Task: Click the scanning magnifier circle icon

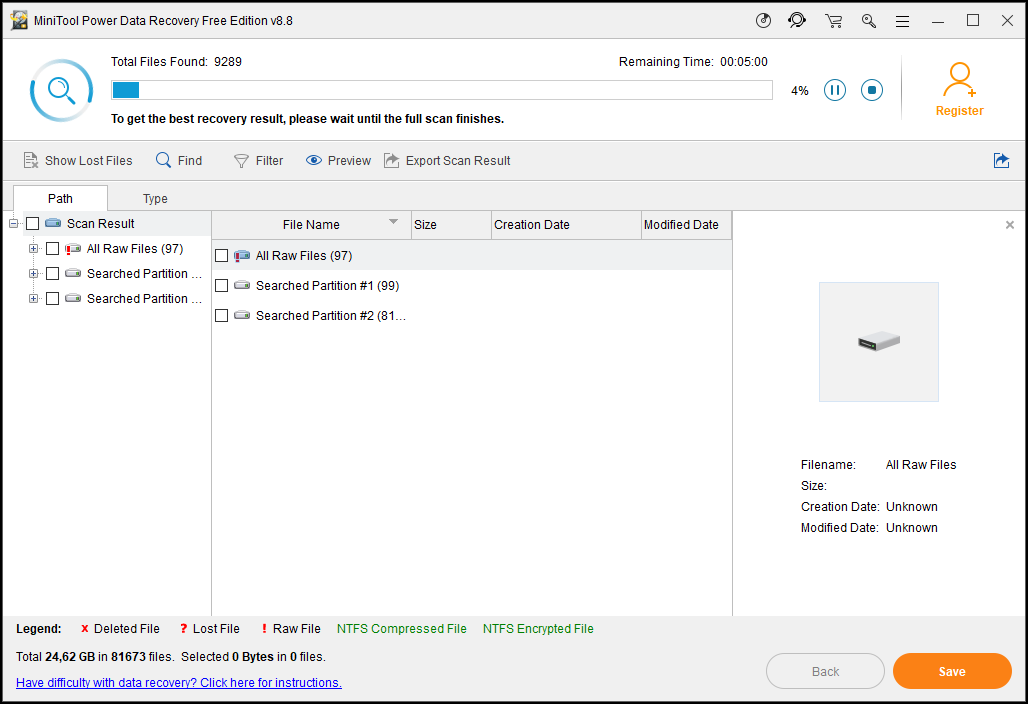Action: coord(62,90)
